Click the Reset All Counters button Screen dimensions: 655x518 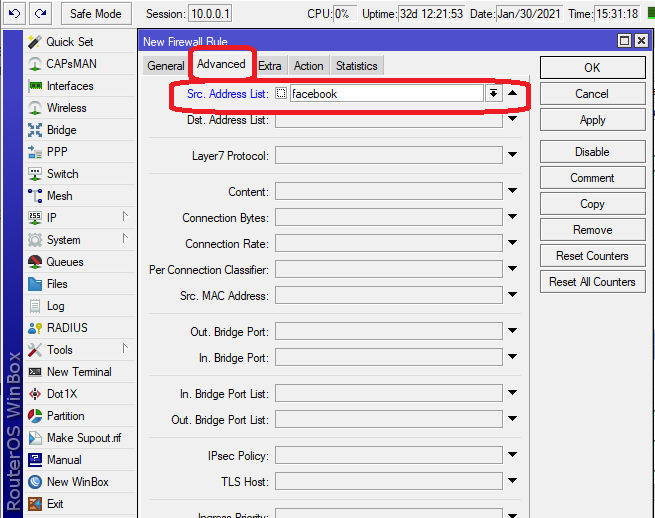click(x=592, y=282)
